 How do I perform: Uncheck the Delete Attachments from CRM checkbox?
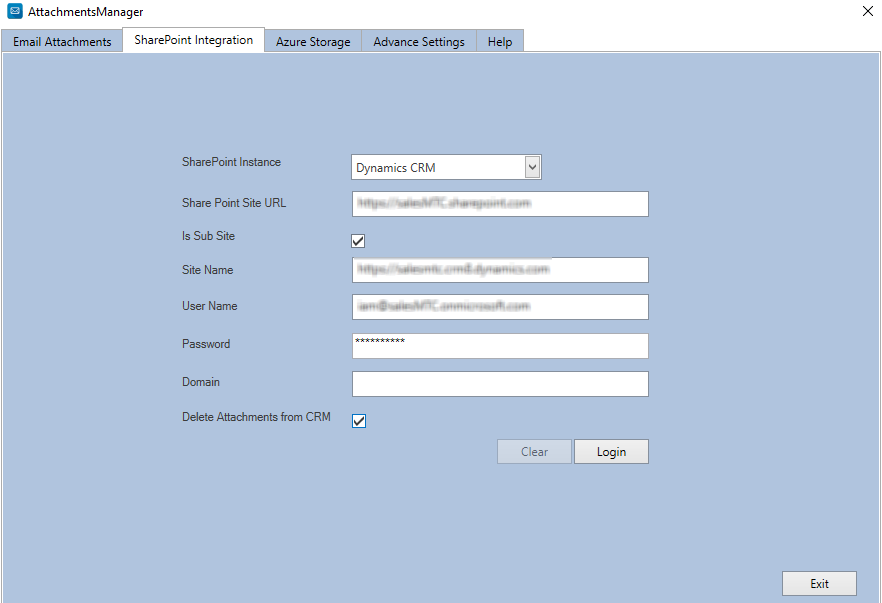coord(359,421)
